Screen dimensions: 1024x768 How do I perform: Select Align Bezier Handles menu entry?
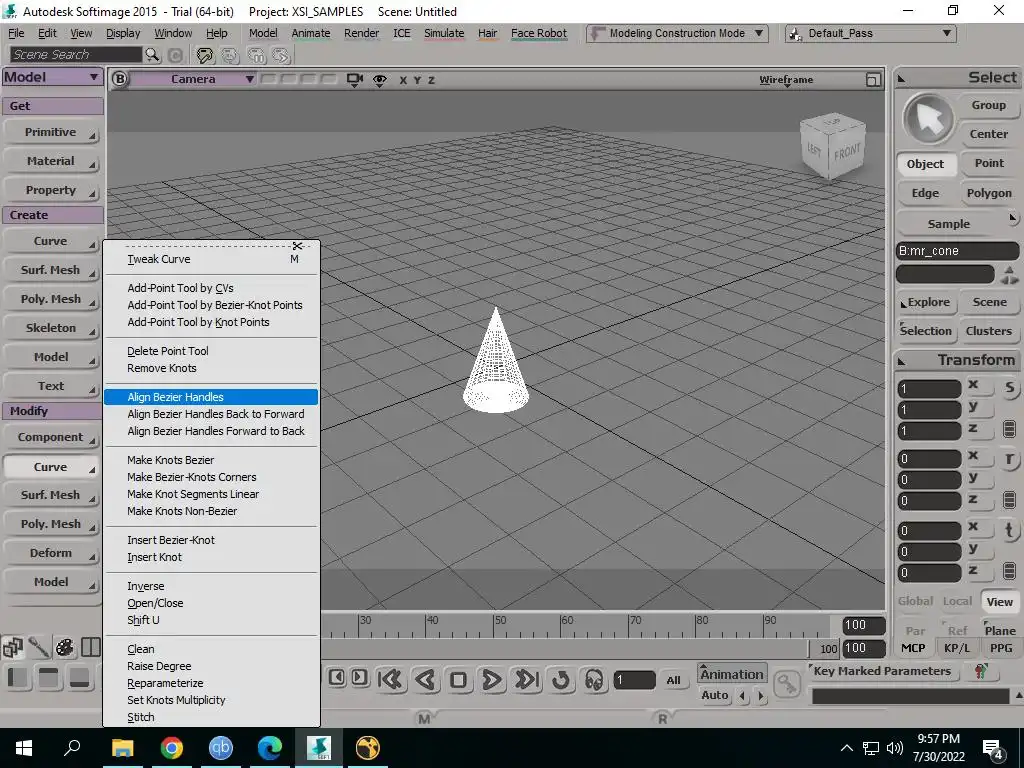click(211, 397)
